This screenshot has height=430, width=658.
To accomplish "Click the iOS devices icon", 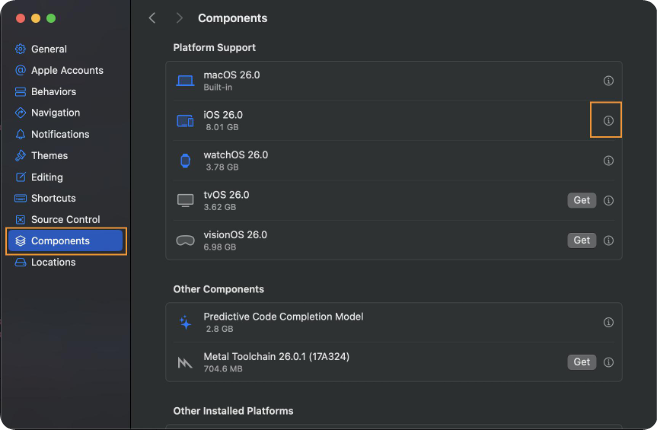I will coord(185,121).
